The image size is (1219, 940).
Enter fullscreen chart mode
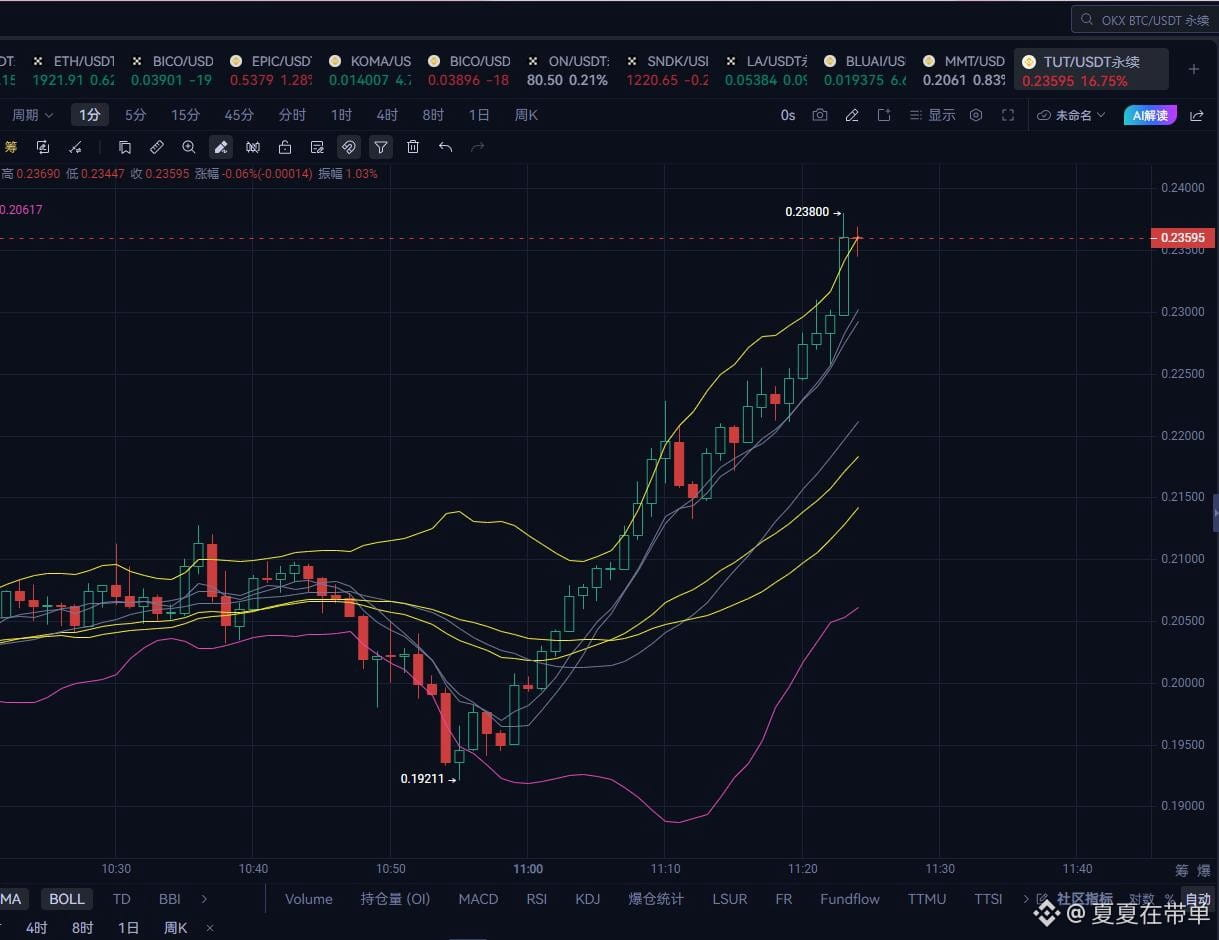click(1008, 115)
